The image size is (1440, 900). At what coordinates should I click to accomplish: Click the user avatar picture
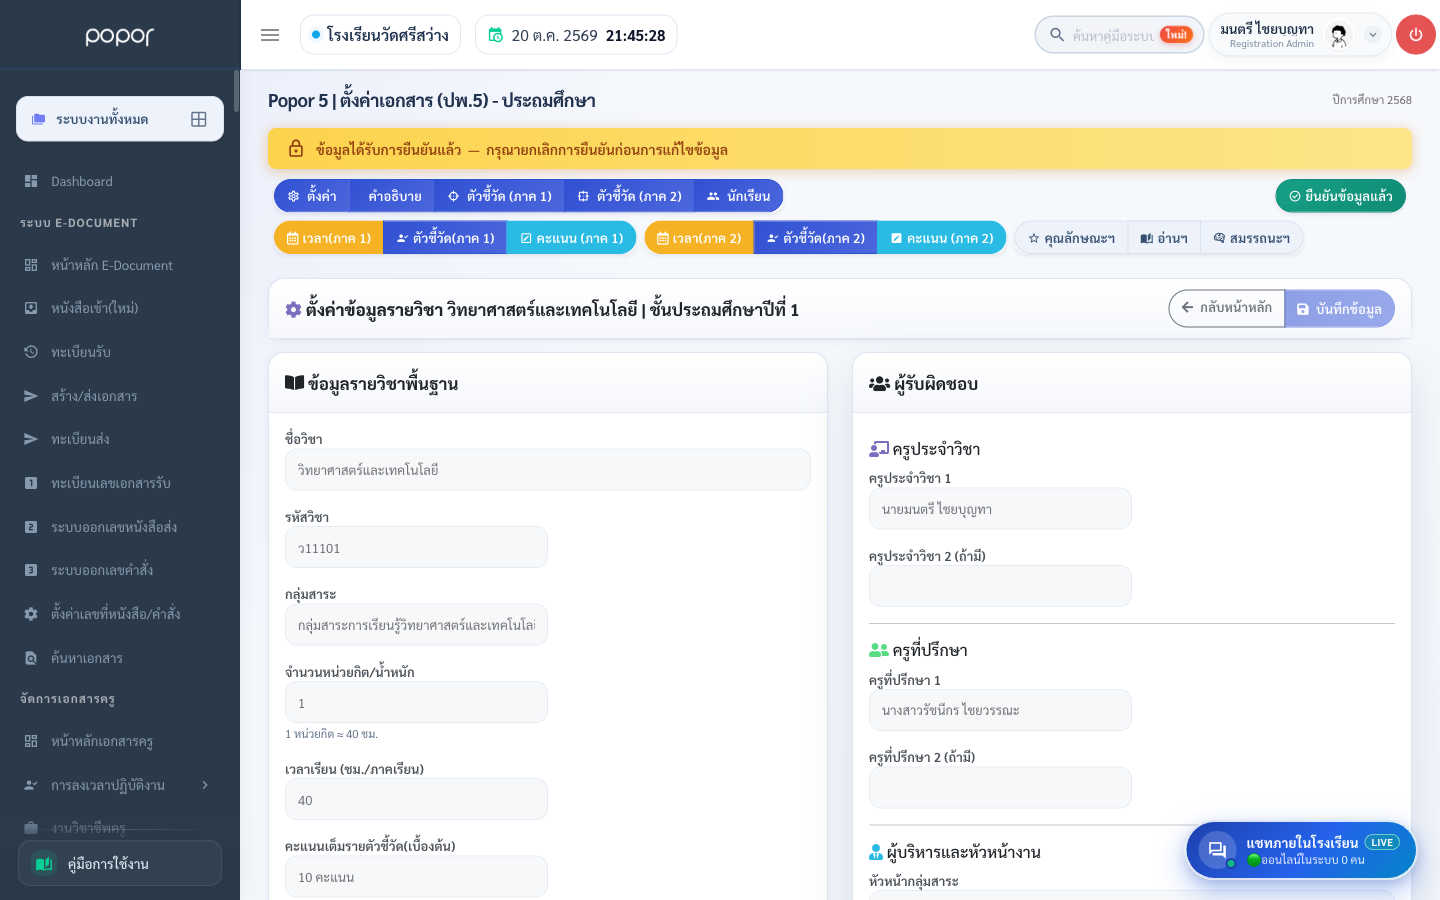point(1339,35)
